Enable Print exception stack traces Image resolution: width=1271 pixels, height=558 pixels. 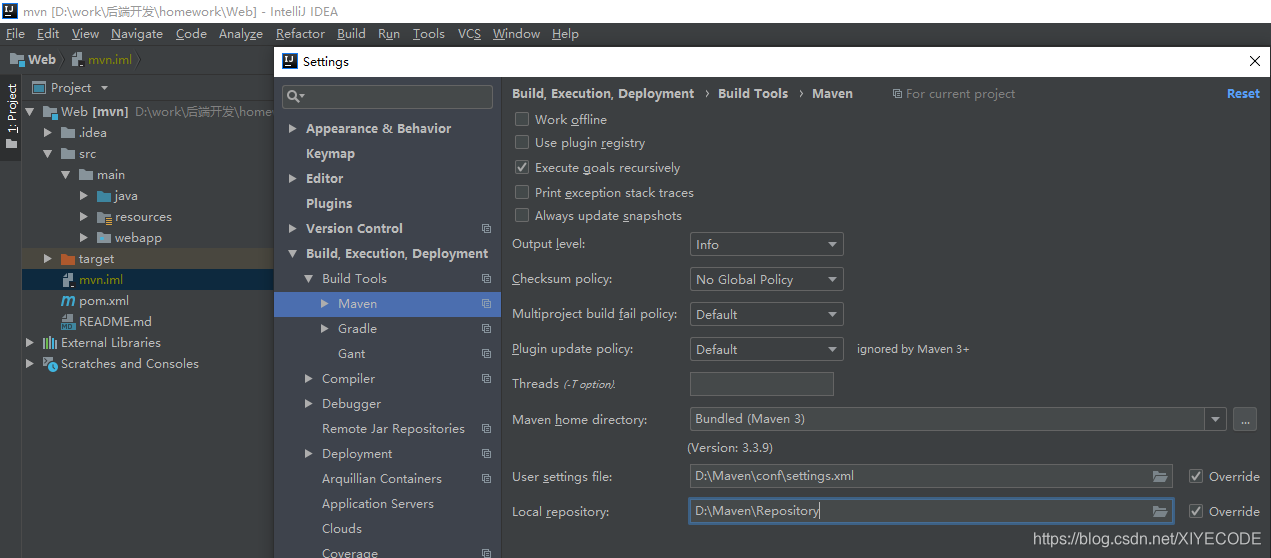[x=522, y=192]
